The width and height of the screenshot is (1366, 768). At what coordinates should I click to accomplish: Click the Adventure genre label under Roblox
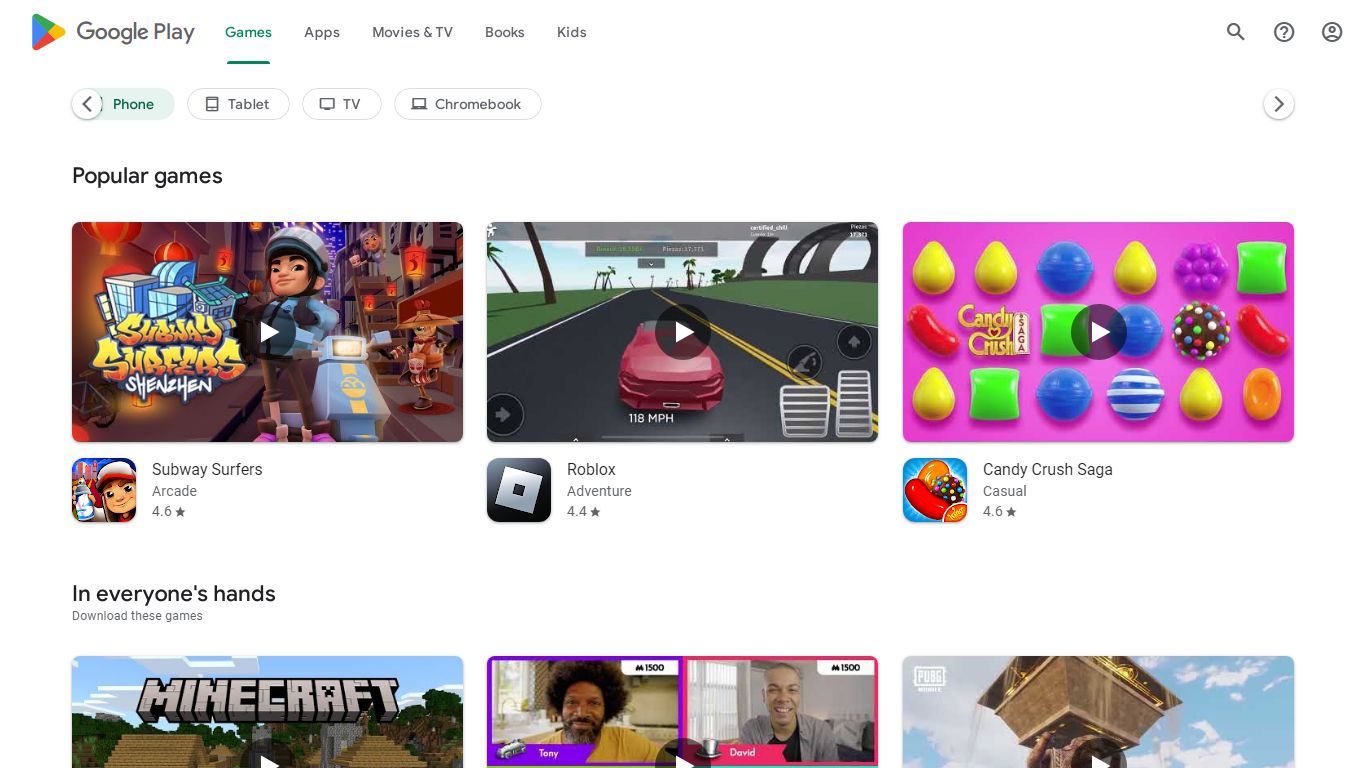pyautogui.click(x=599, y=491)
